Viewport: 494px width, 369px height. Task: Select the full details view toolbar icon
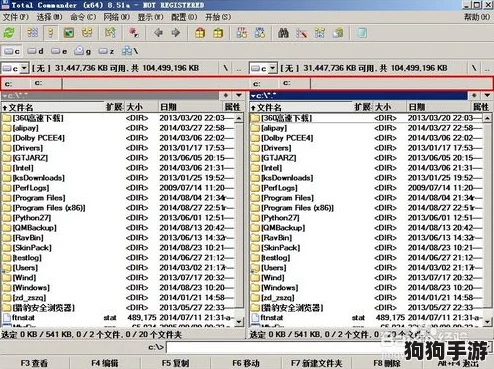click(51, 33)
